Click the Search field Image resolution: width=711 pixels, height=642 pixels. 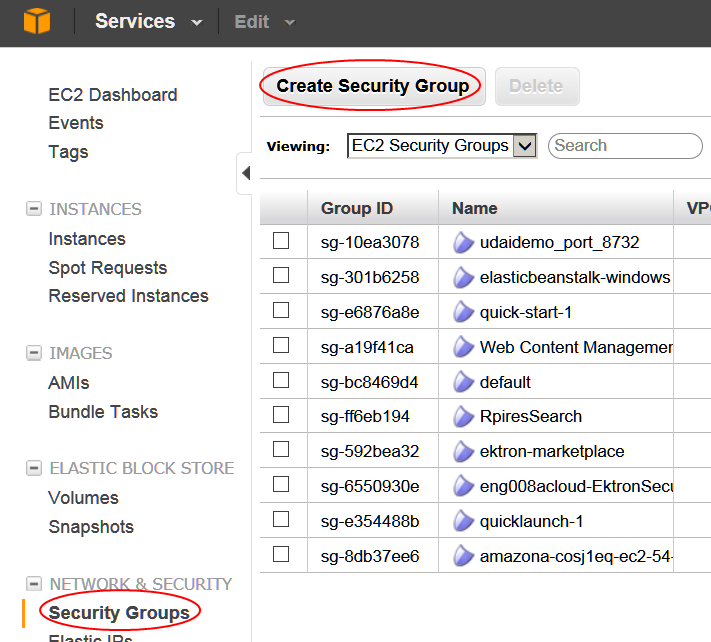tap(625, 146)
